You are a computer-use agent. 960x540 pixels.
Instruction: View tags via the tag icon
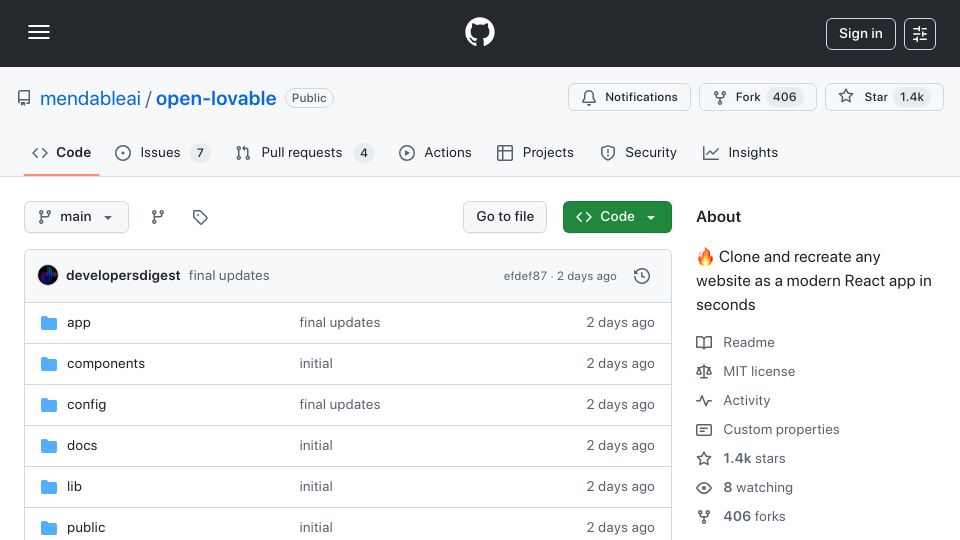(200, 217)
